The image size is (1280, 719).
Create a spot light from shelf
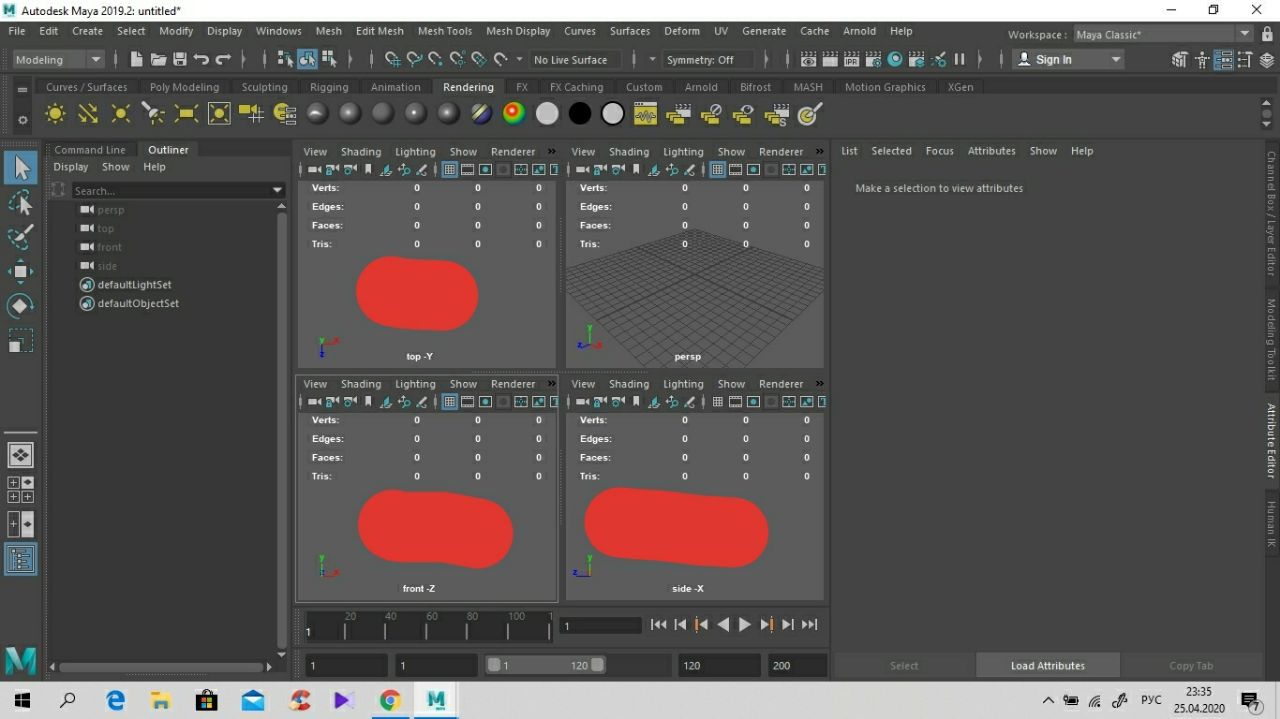point(153,114)
